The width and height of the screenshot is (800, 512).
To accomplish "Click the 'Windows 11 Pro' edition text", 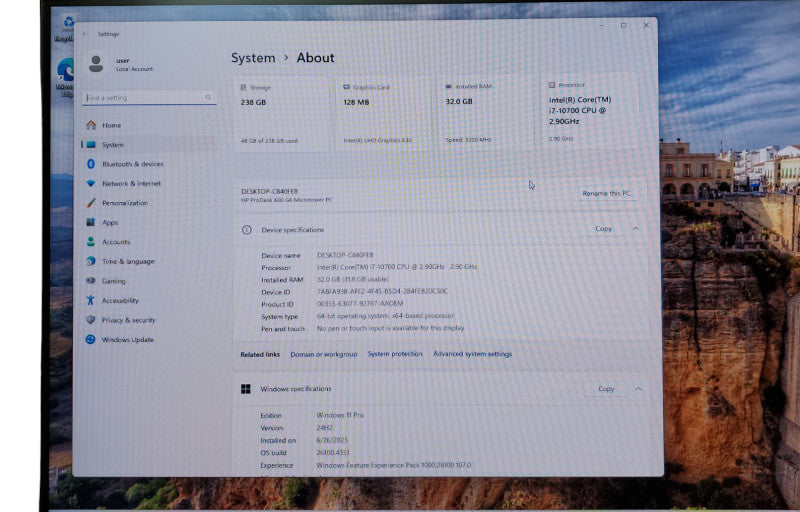I will point(340,415).
